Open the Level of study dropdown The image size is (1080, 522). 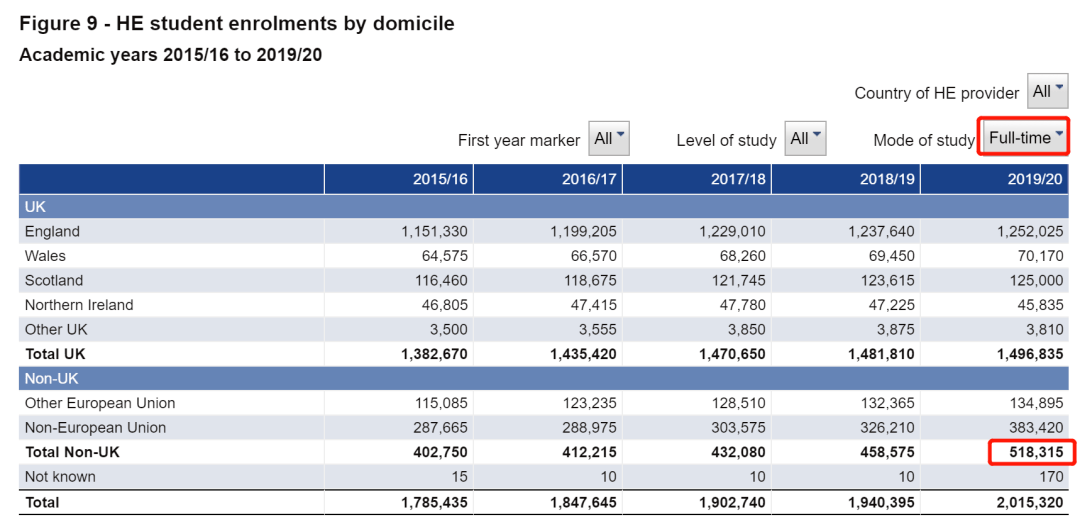[x=805, y=138]
